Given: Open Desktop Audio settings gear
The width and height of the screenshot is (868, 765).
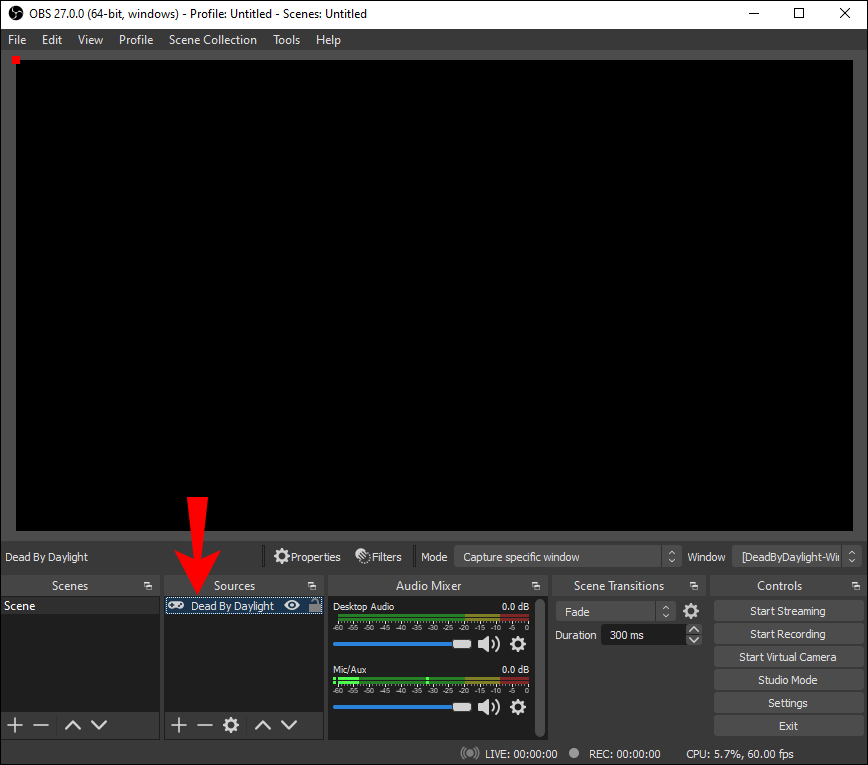Looking at the screenshot, I should tap(518, 644).
